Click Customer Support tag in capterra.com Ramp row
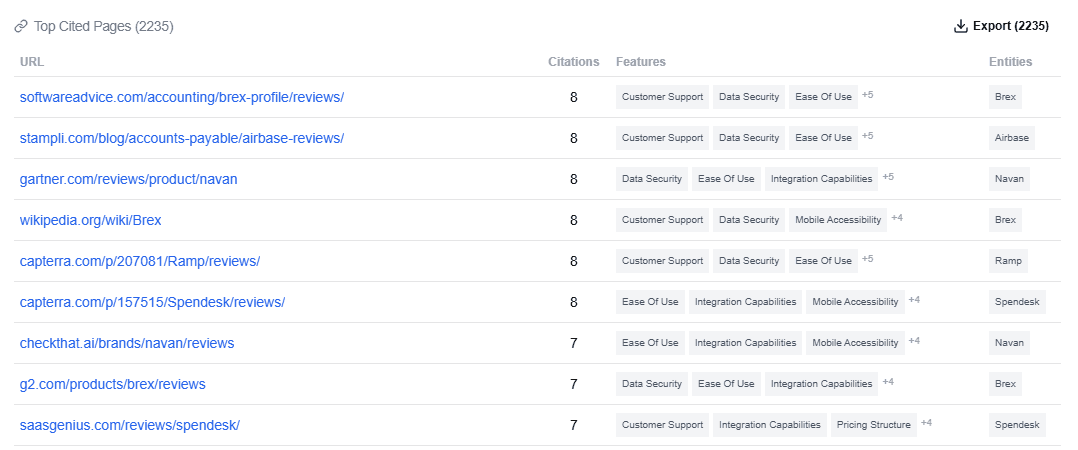Screen dimensions: 1078x450 pyautogui.click(x=663, y=261)
